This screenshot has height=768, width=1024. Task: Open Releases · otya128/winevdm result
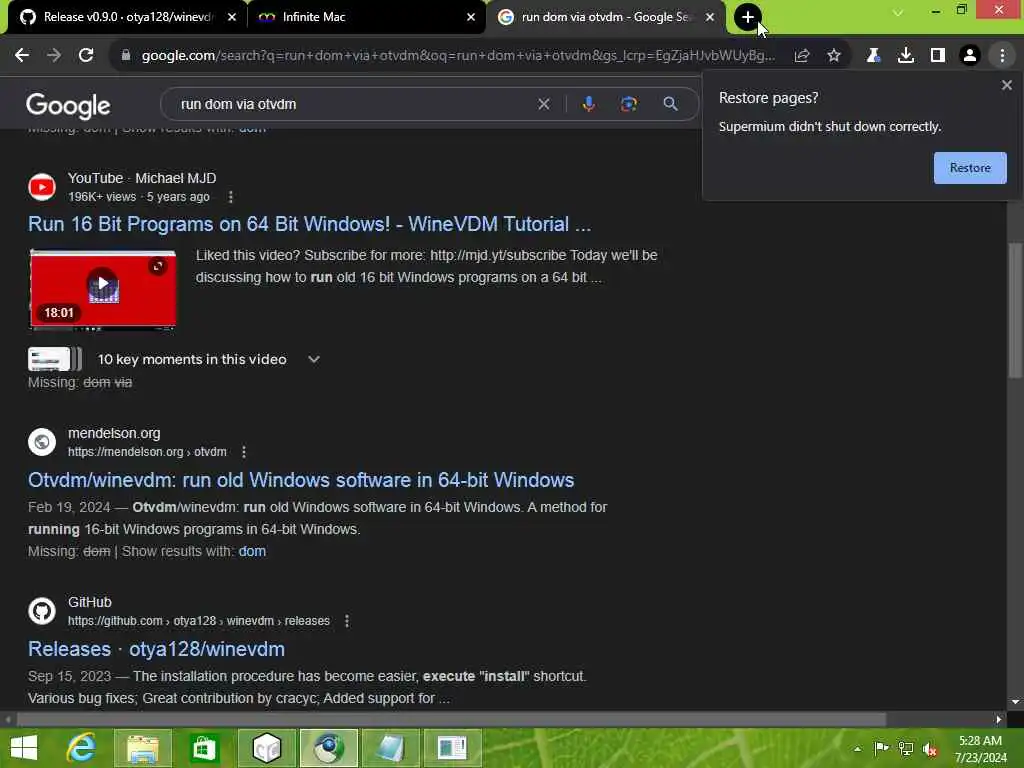(156, 649)
